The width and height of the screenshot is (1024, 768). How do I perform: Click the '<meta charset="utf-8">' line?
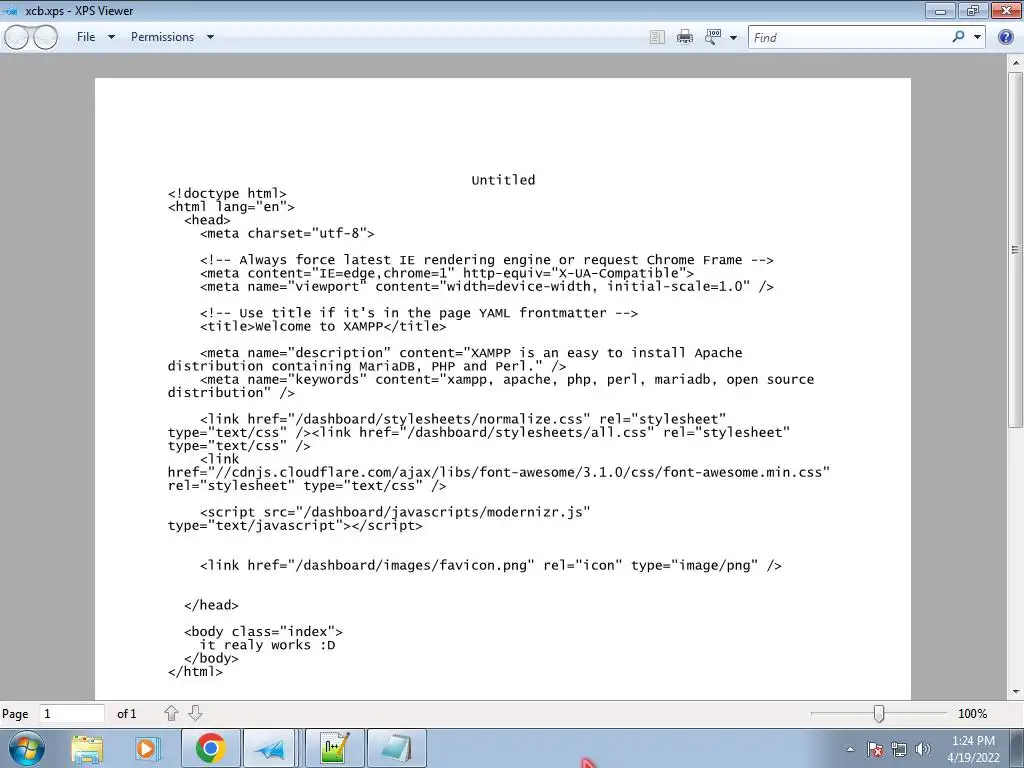(287, 233)
